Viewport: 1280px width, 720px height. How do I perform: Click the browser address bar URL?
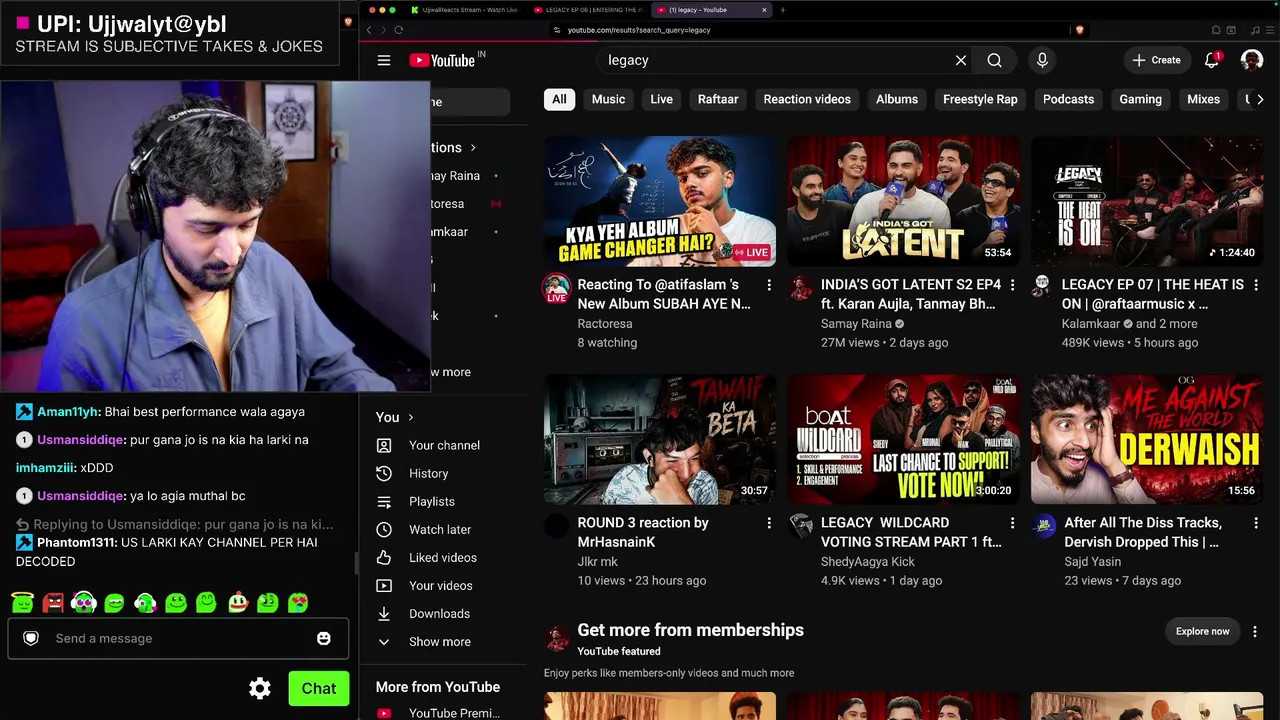point(639,30)
